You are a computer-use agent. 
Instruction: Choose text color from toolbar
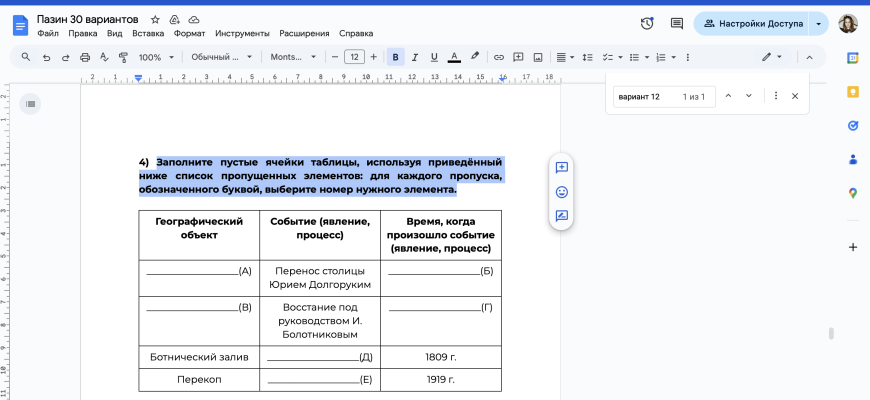pos(454,57)
